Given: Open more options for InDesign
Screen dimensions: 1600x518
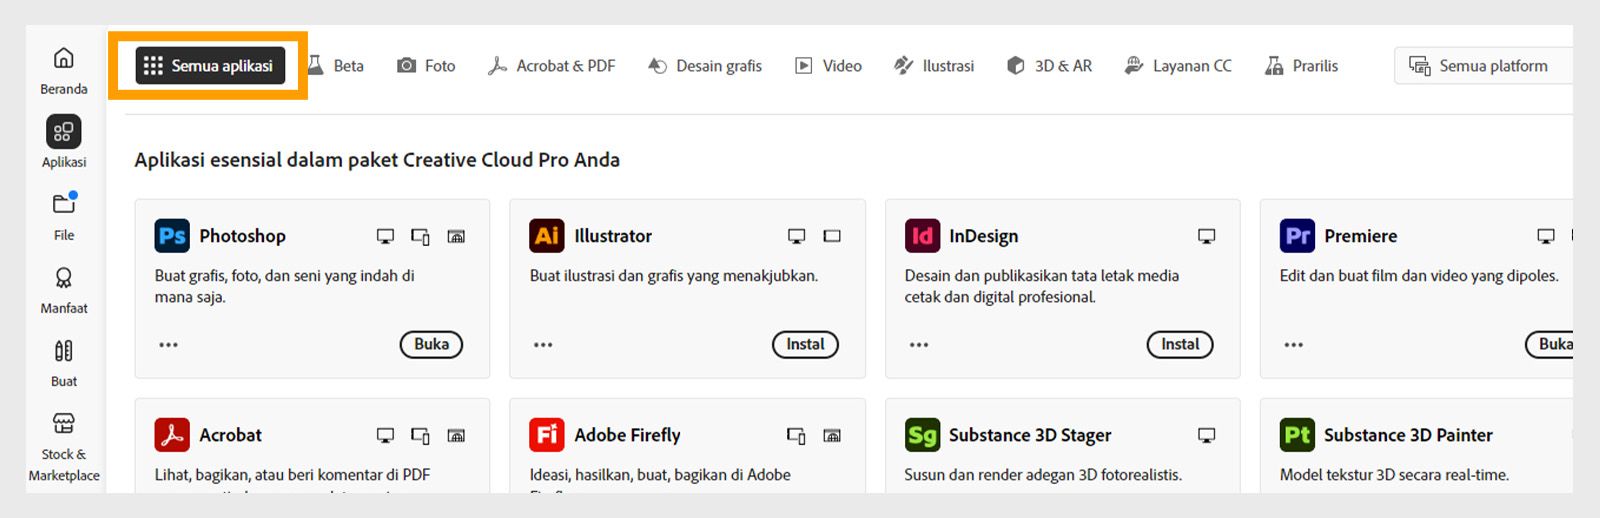Looking at the screenshot, I should click(x=919, y=345).
